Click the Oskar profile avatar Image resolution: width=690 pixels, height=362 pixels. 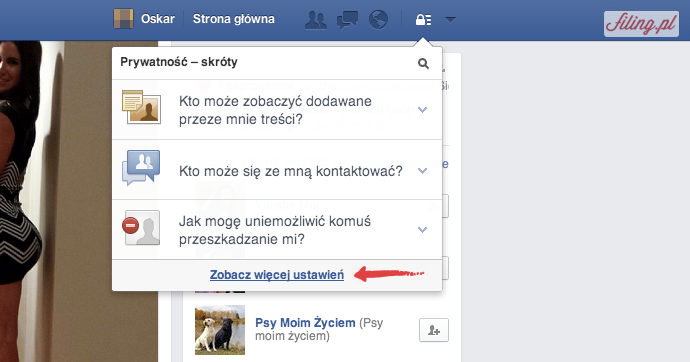click(x=123, y=19)
